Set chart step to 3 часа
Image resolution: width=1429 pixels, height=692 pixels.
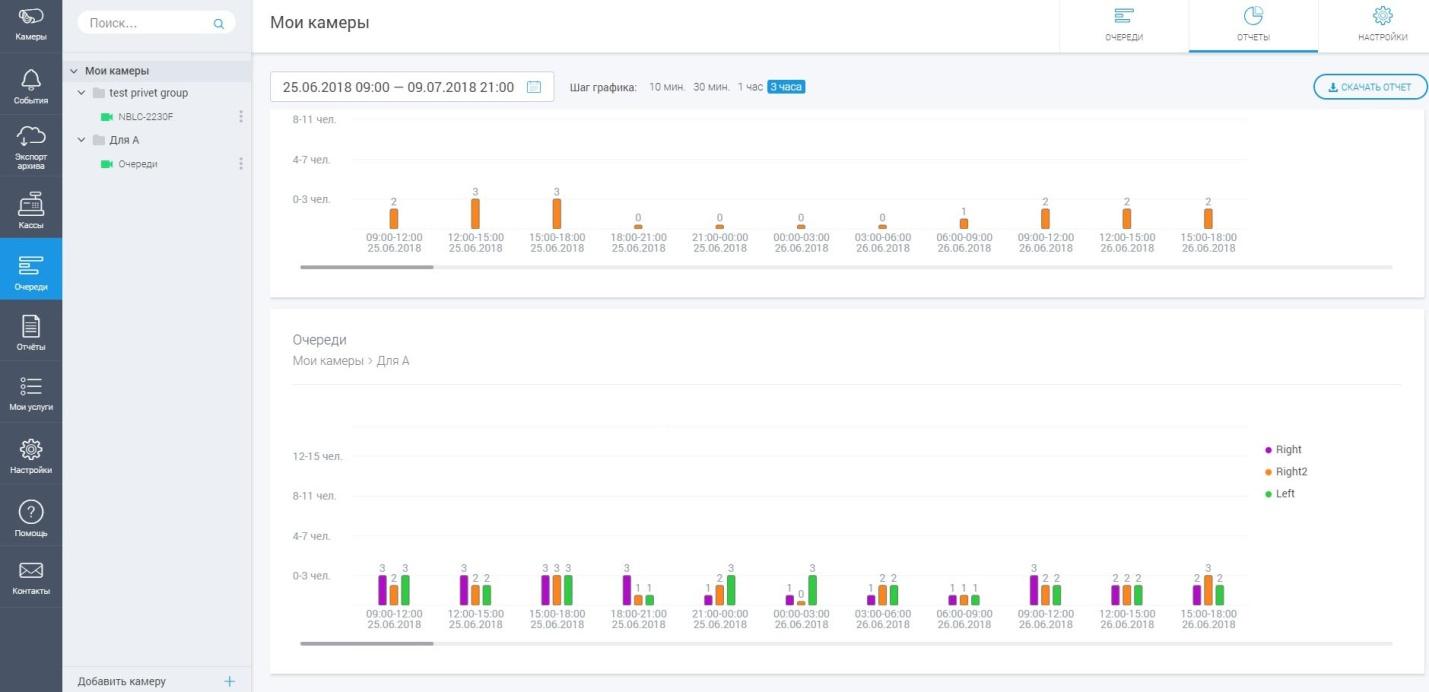[x=786, y=87]
